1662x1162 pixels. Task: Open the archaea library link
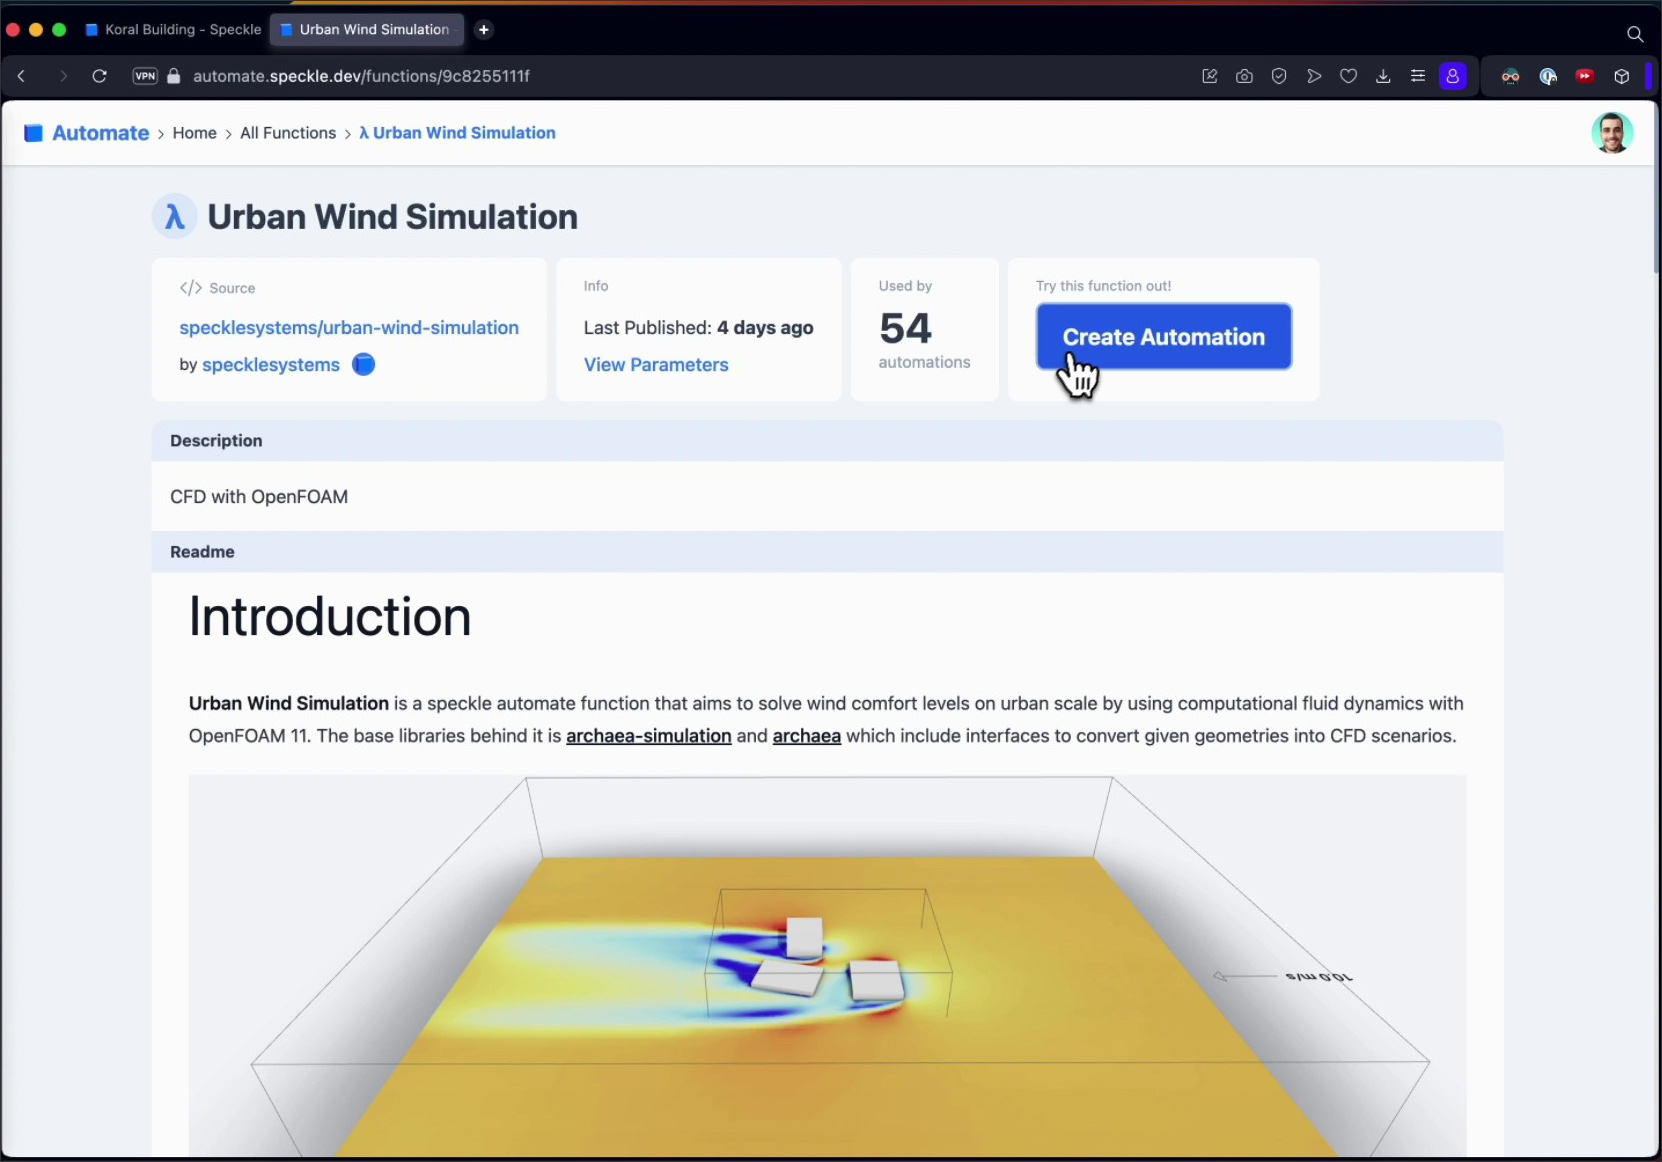pos(807,736)
